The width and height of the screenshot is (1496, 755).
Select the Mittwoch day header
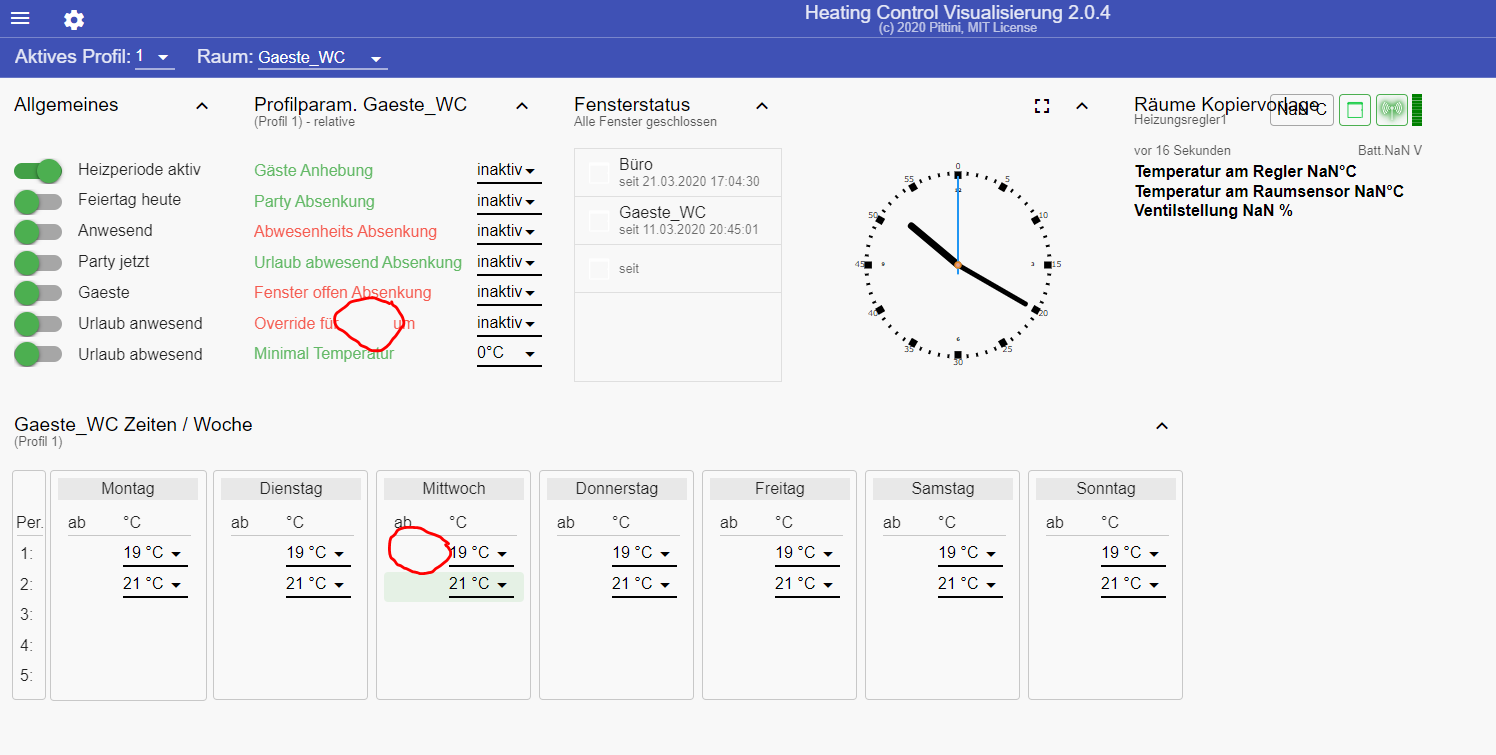tap(454, 489)
